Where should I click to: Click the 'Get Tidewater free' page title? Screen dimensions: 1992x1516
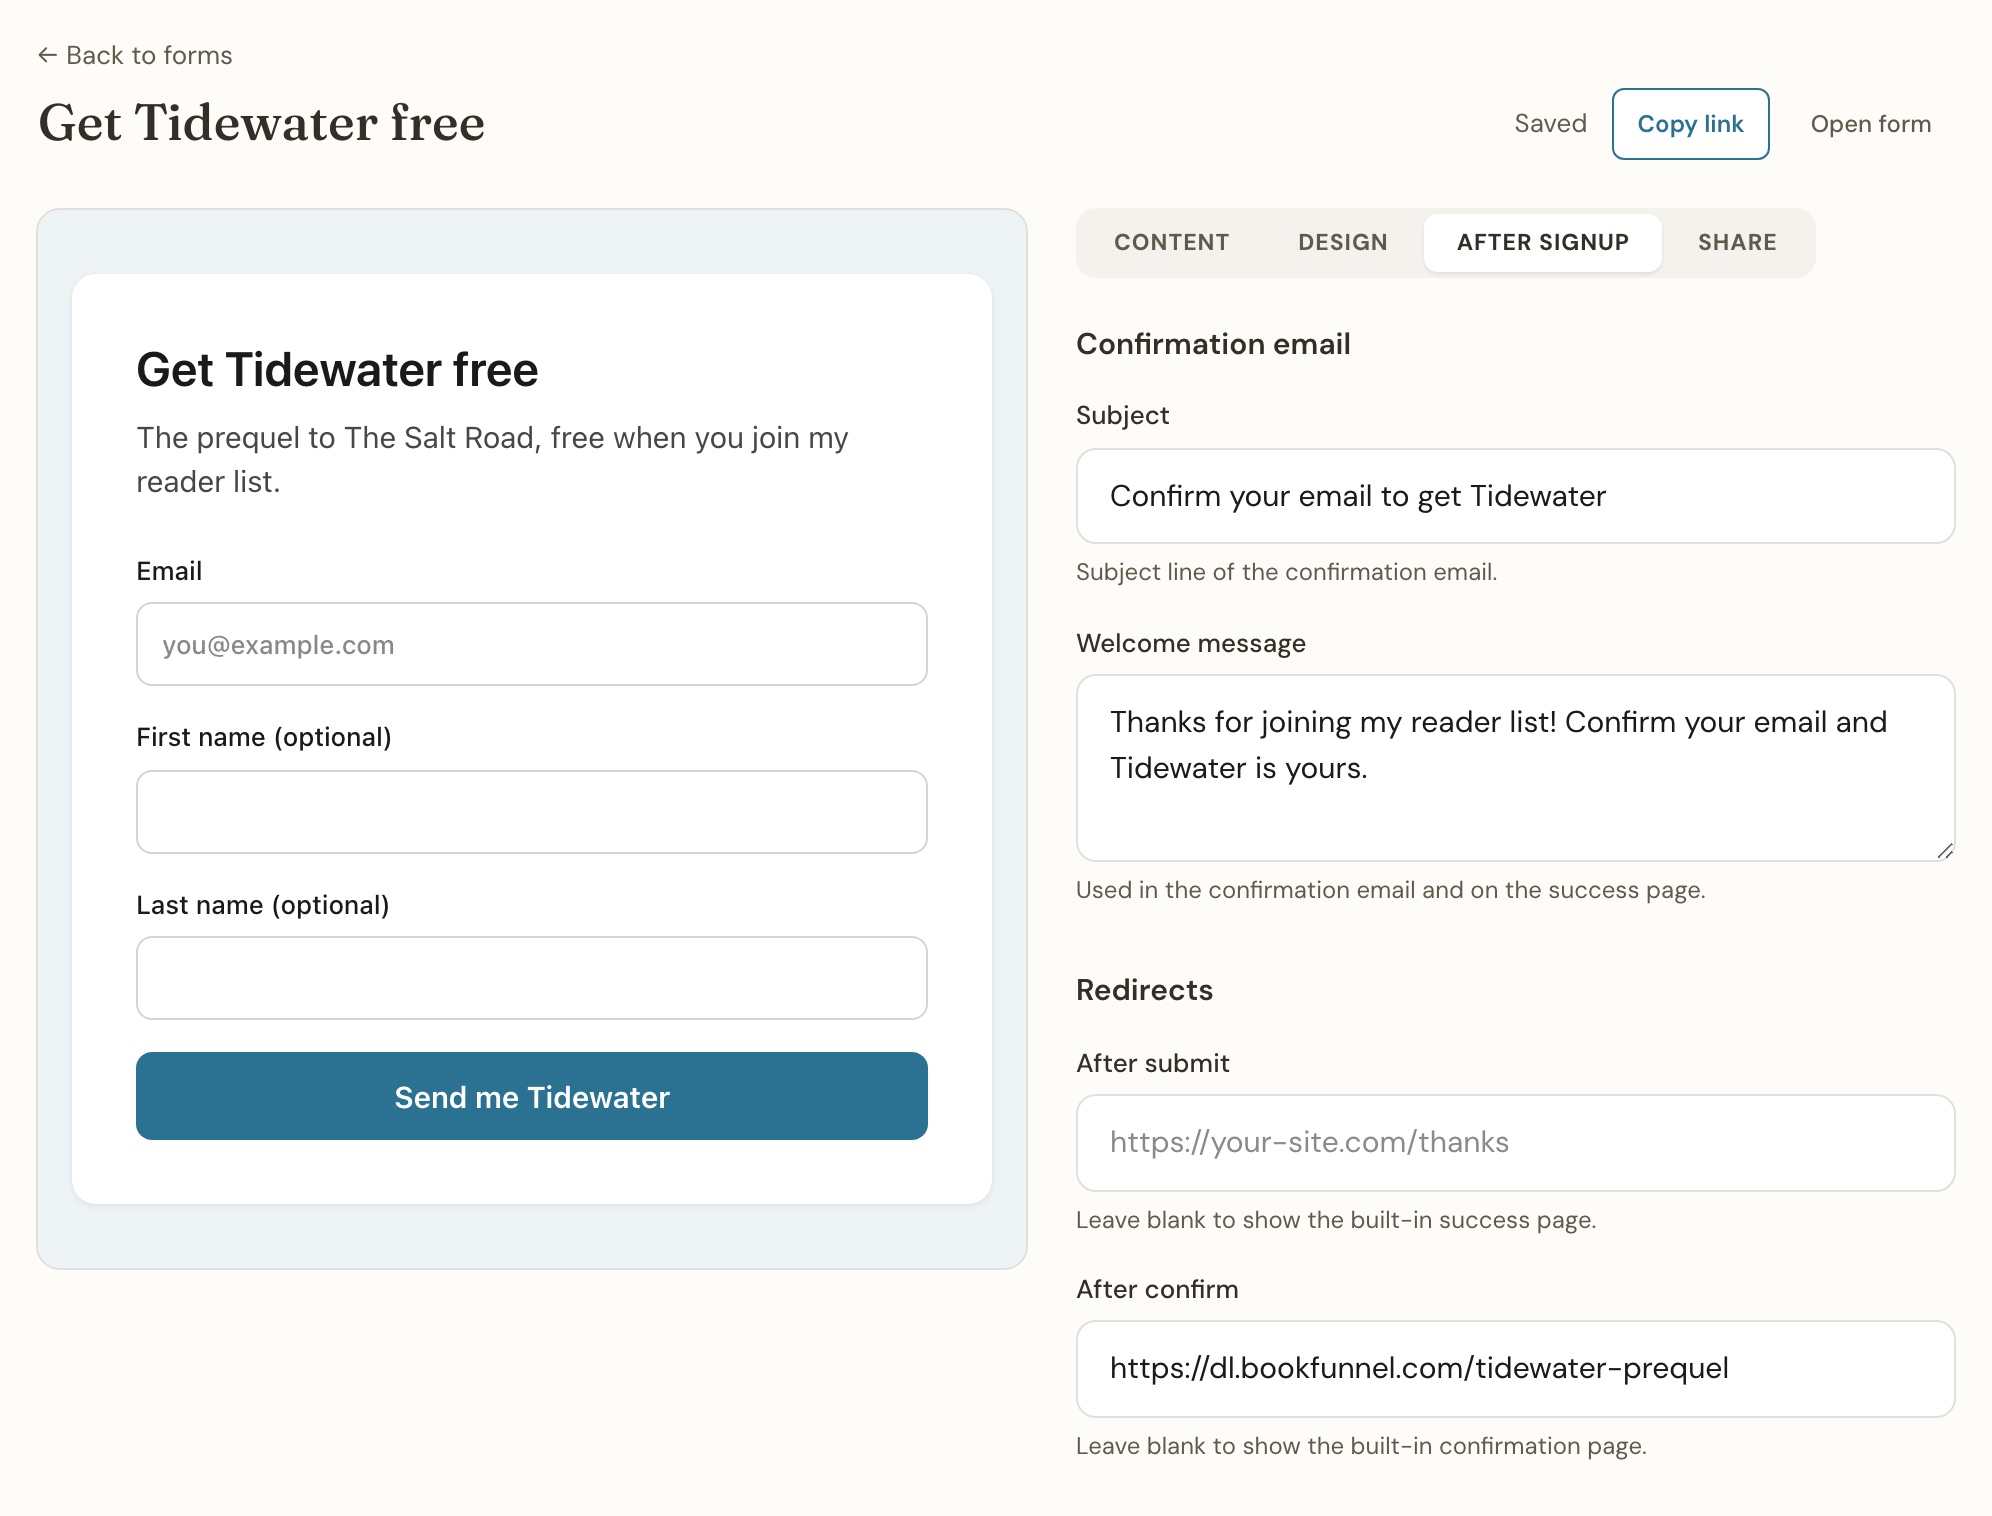[x=261, y=123]
